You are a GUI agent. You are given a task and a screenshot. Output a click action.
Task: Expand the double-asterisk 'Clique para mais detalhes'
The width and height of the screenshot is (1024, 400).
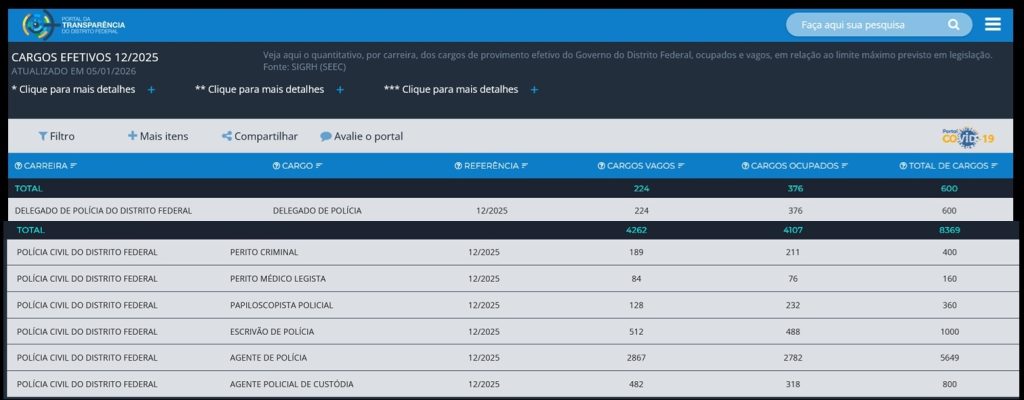click(x=340, y=90)
